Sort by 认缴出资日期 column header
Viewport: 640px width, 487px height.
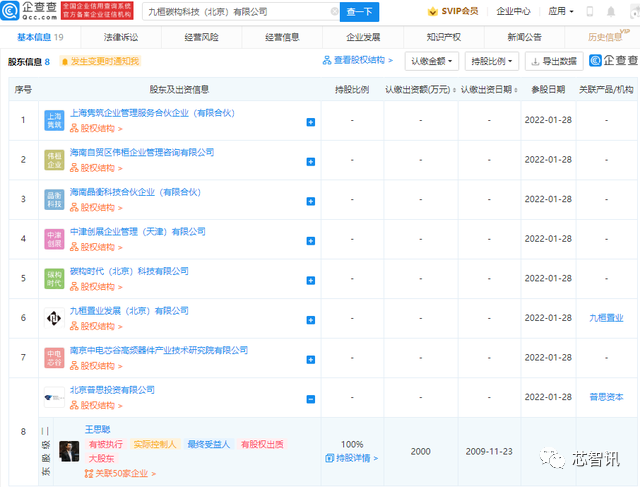489,89
